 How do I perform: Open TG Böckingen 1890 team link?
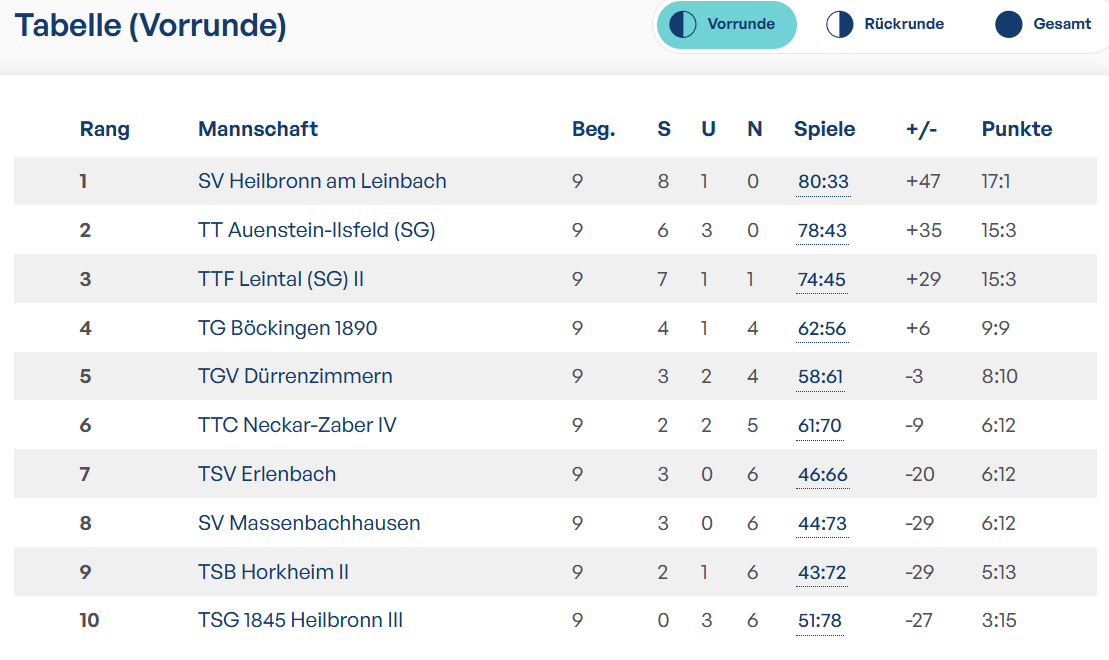[x=287, y=328]
